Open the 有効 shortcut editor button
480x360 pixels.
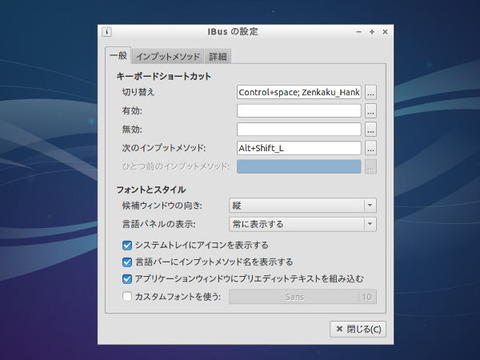tap(371, 111)
